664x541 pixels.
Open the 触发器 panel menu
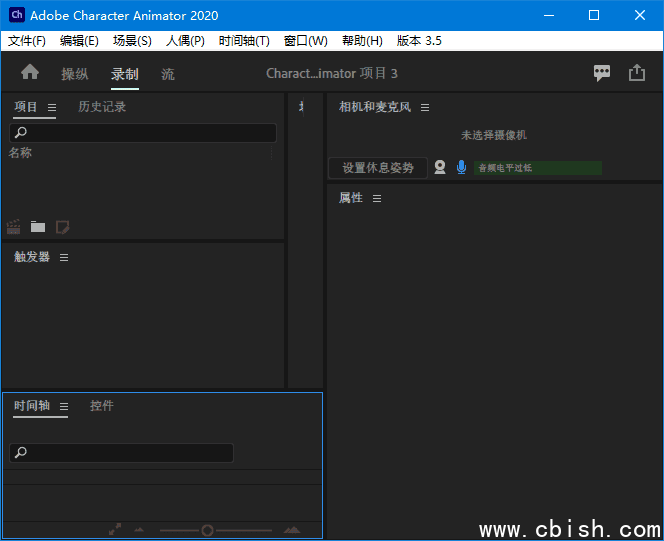(64, 257)
